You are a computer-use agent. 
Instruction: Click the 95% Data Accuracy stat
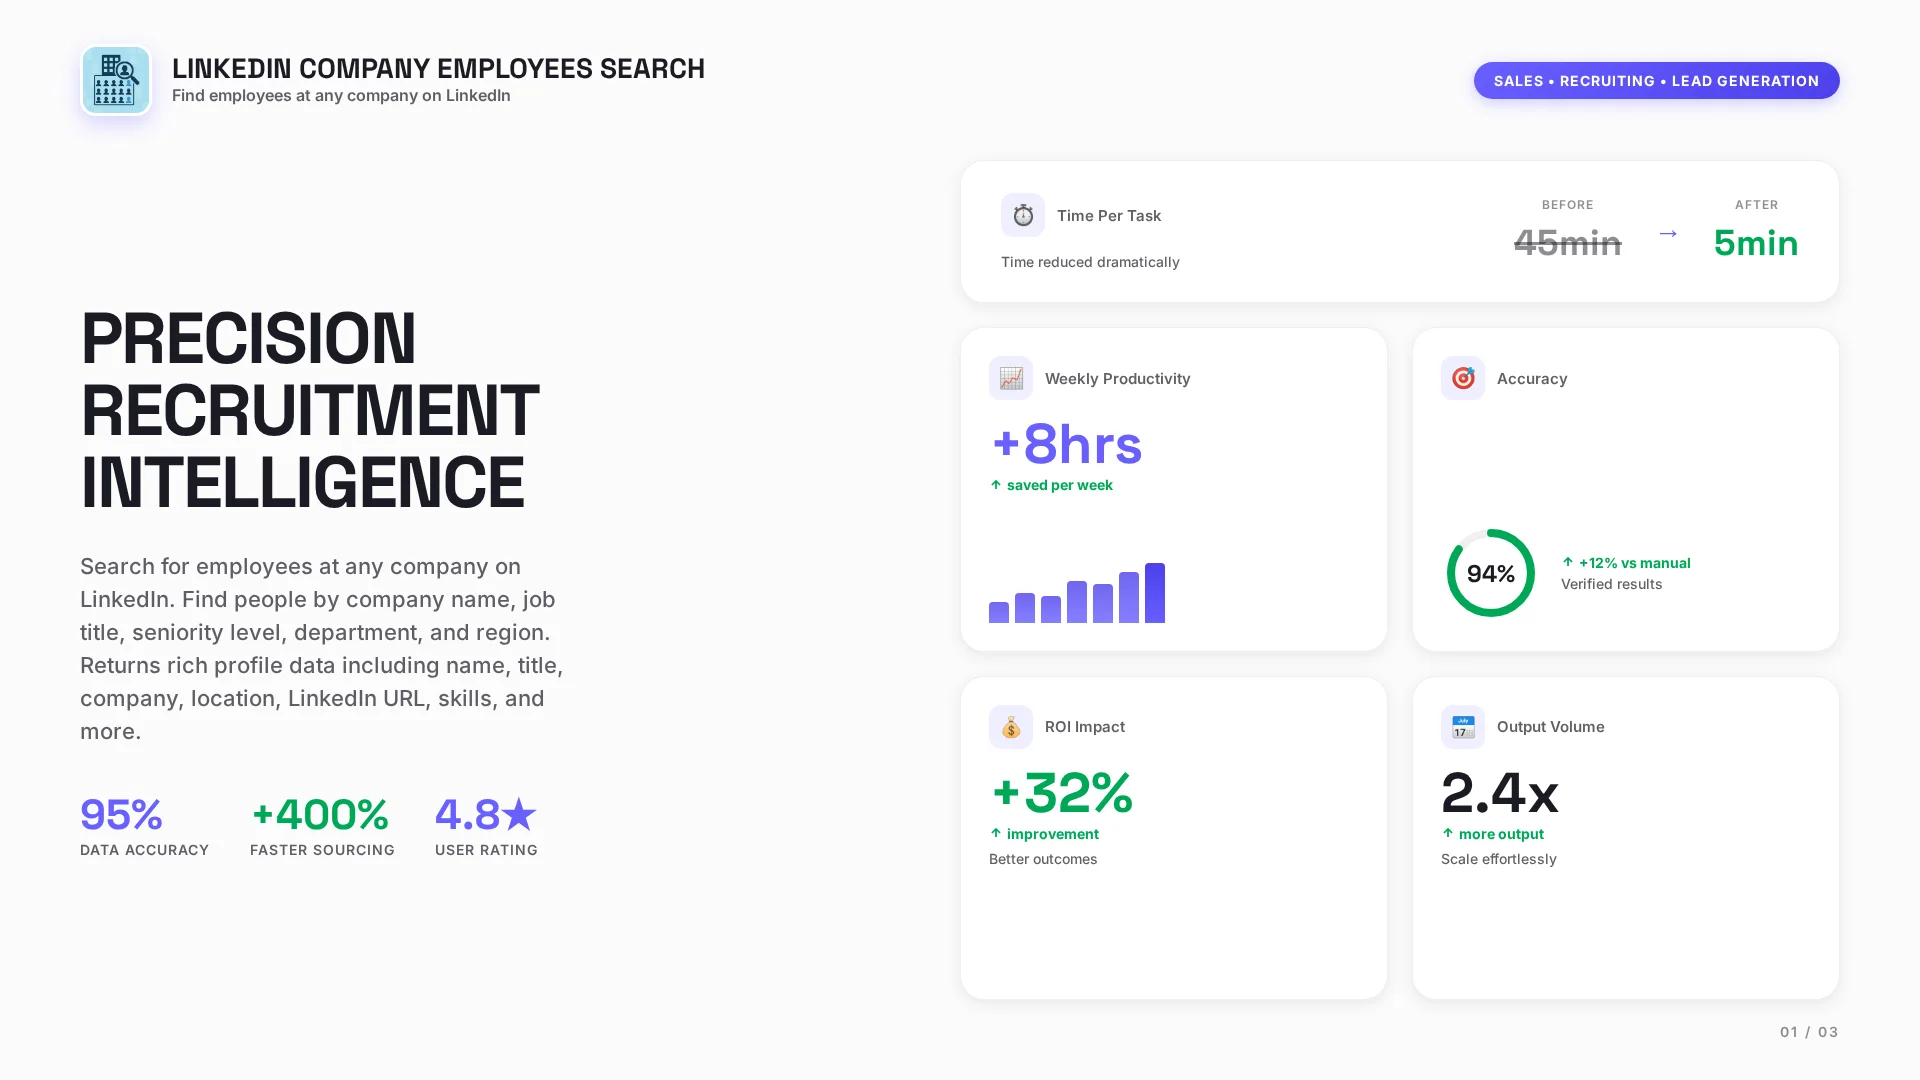click(121, 815)
